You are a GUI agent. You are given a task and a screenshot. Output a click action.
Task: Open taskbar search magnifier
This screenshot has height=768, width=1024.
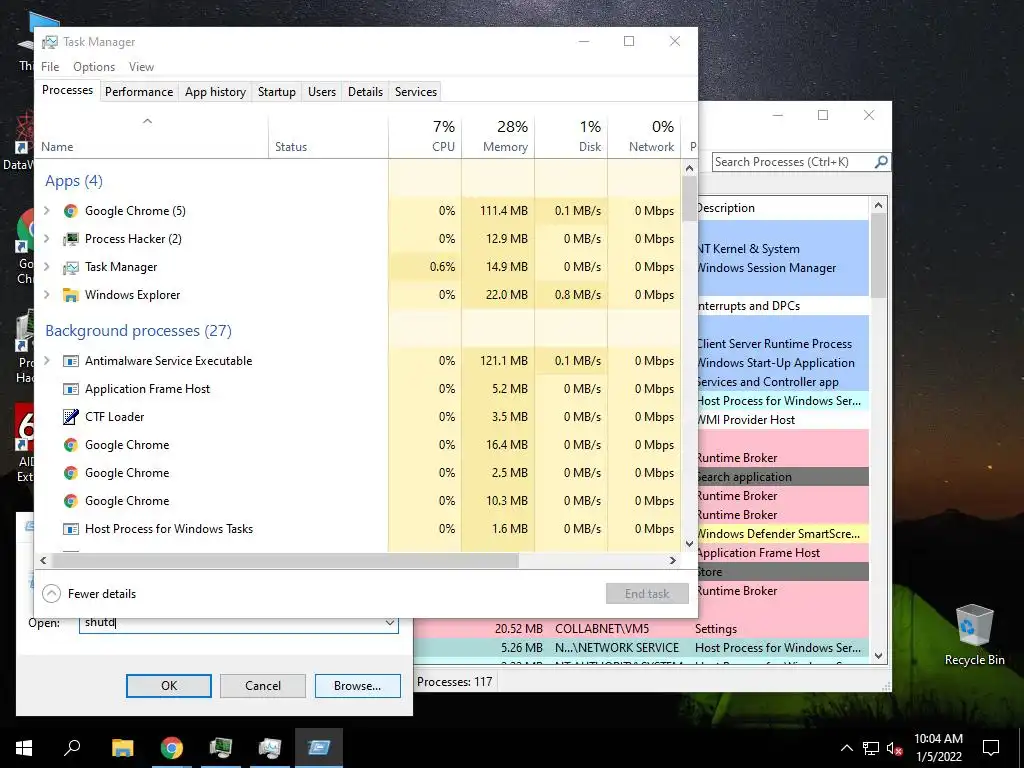72,748
